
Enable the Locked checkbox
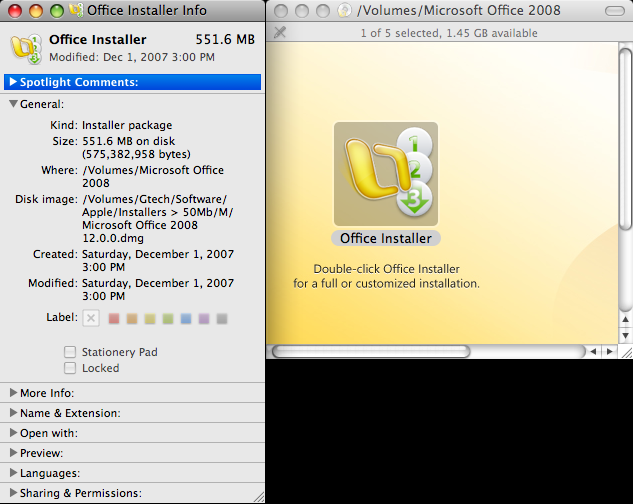point(70,368)
